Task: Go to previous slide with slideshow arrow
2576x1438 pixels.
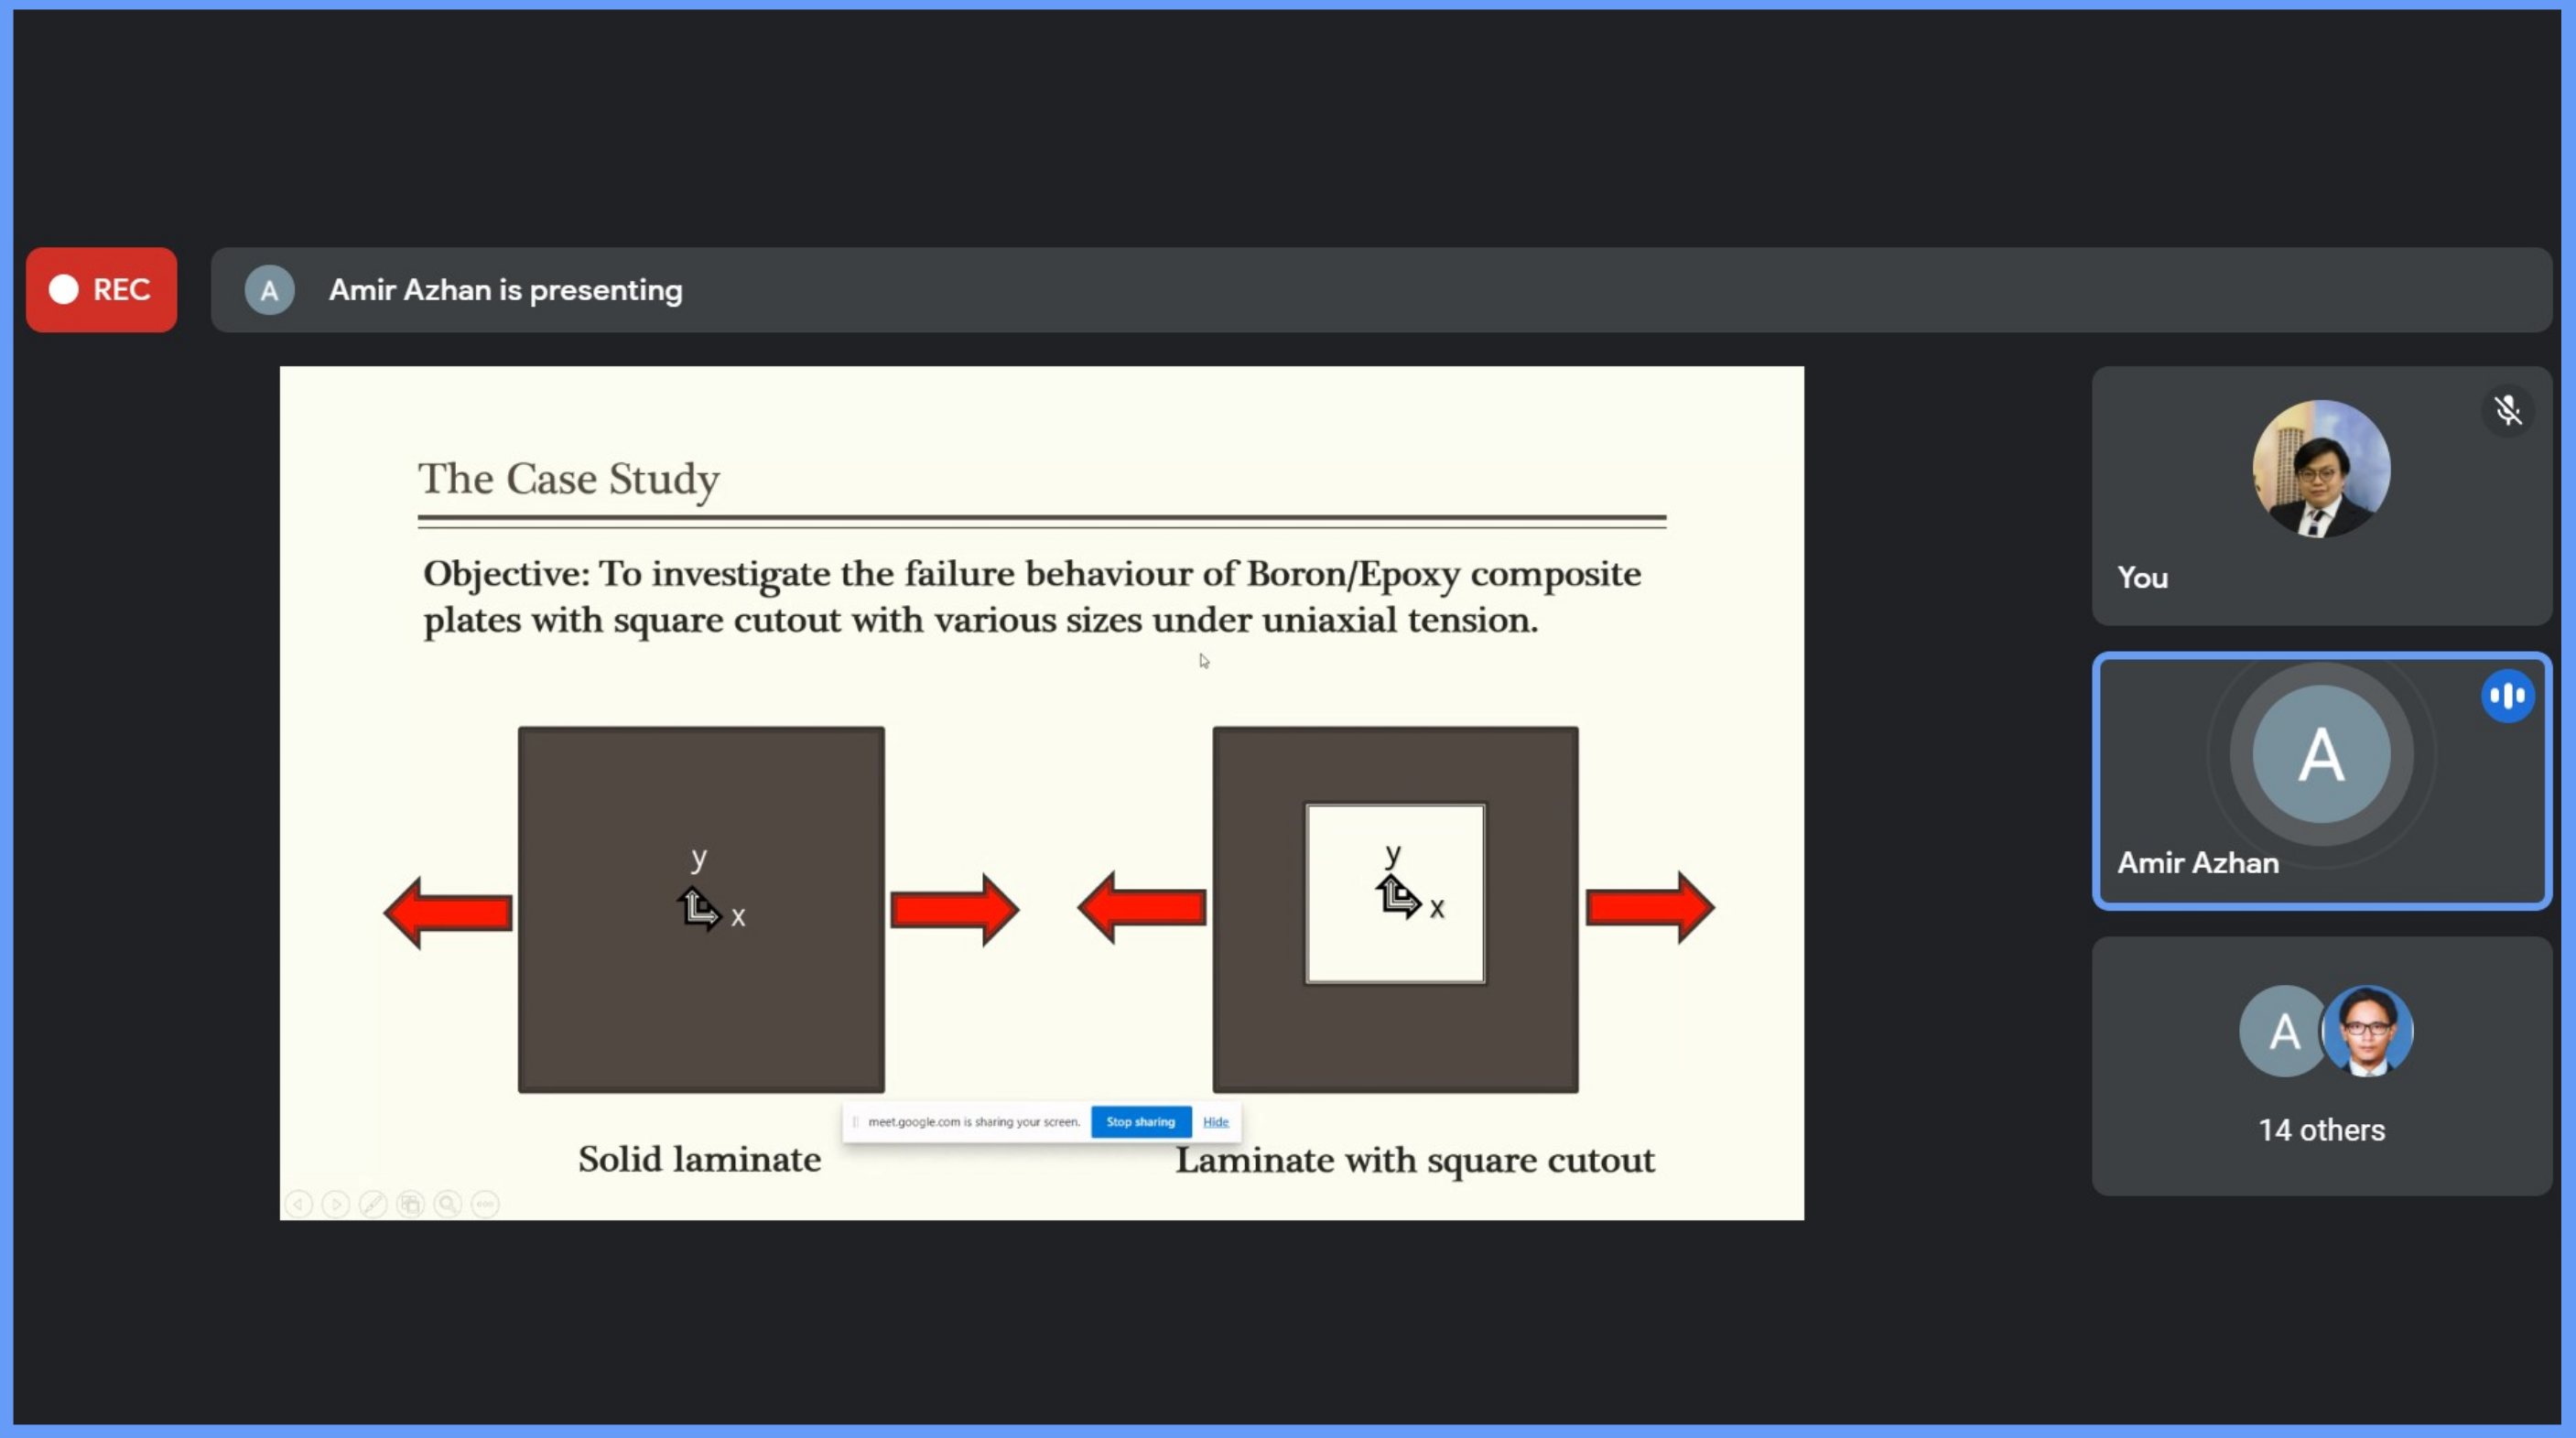Action: click(x=298, y=1204)
